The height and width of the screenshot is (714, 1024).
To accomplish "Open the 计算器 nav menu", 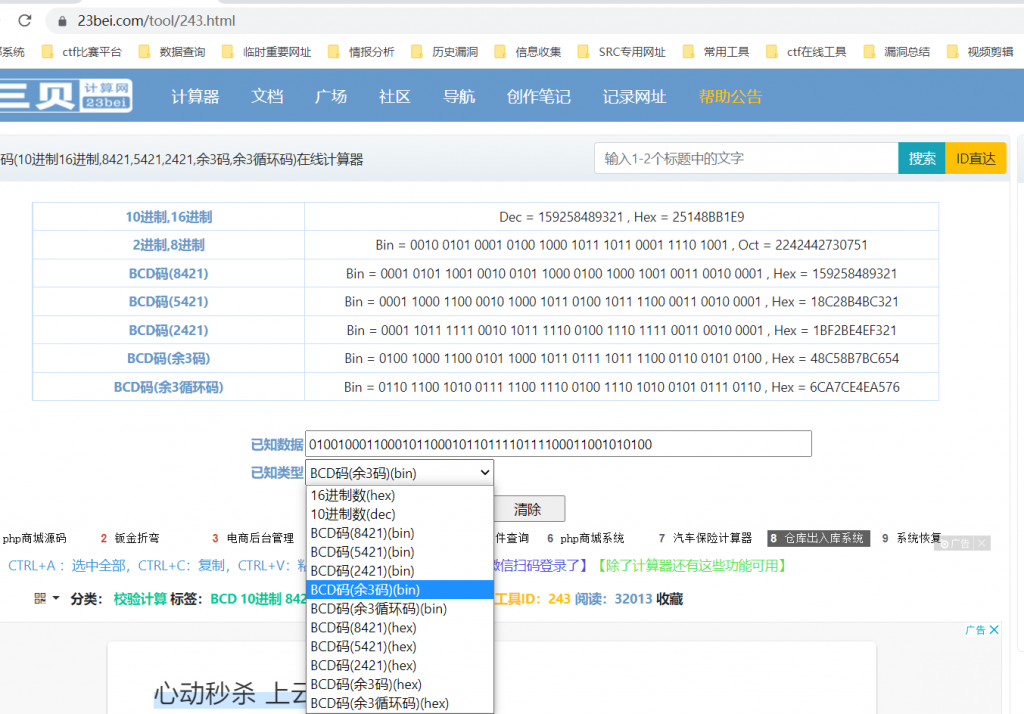I will click(195, 97).
